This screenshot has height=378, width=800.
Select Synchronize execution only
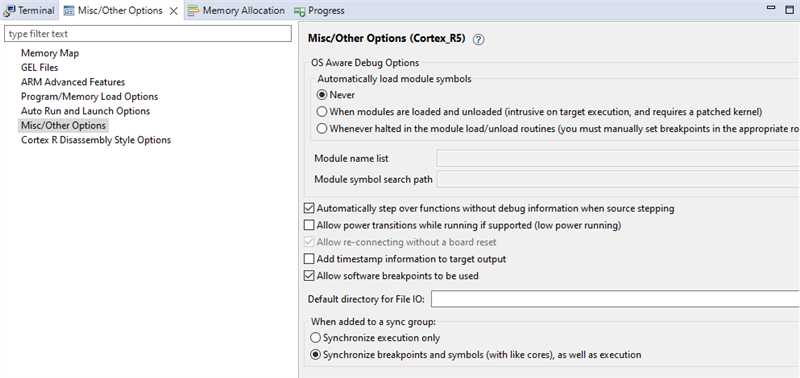[315, 338]
